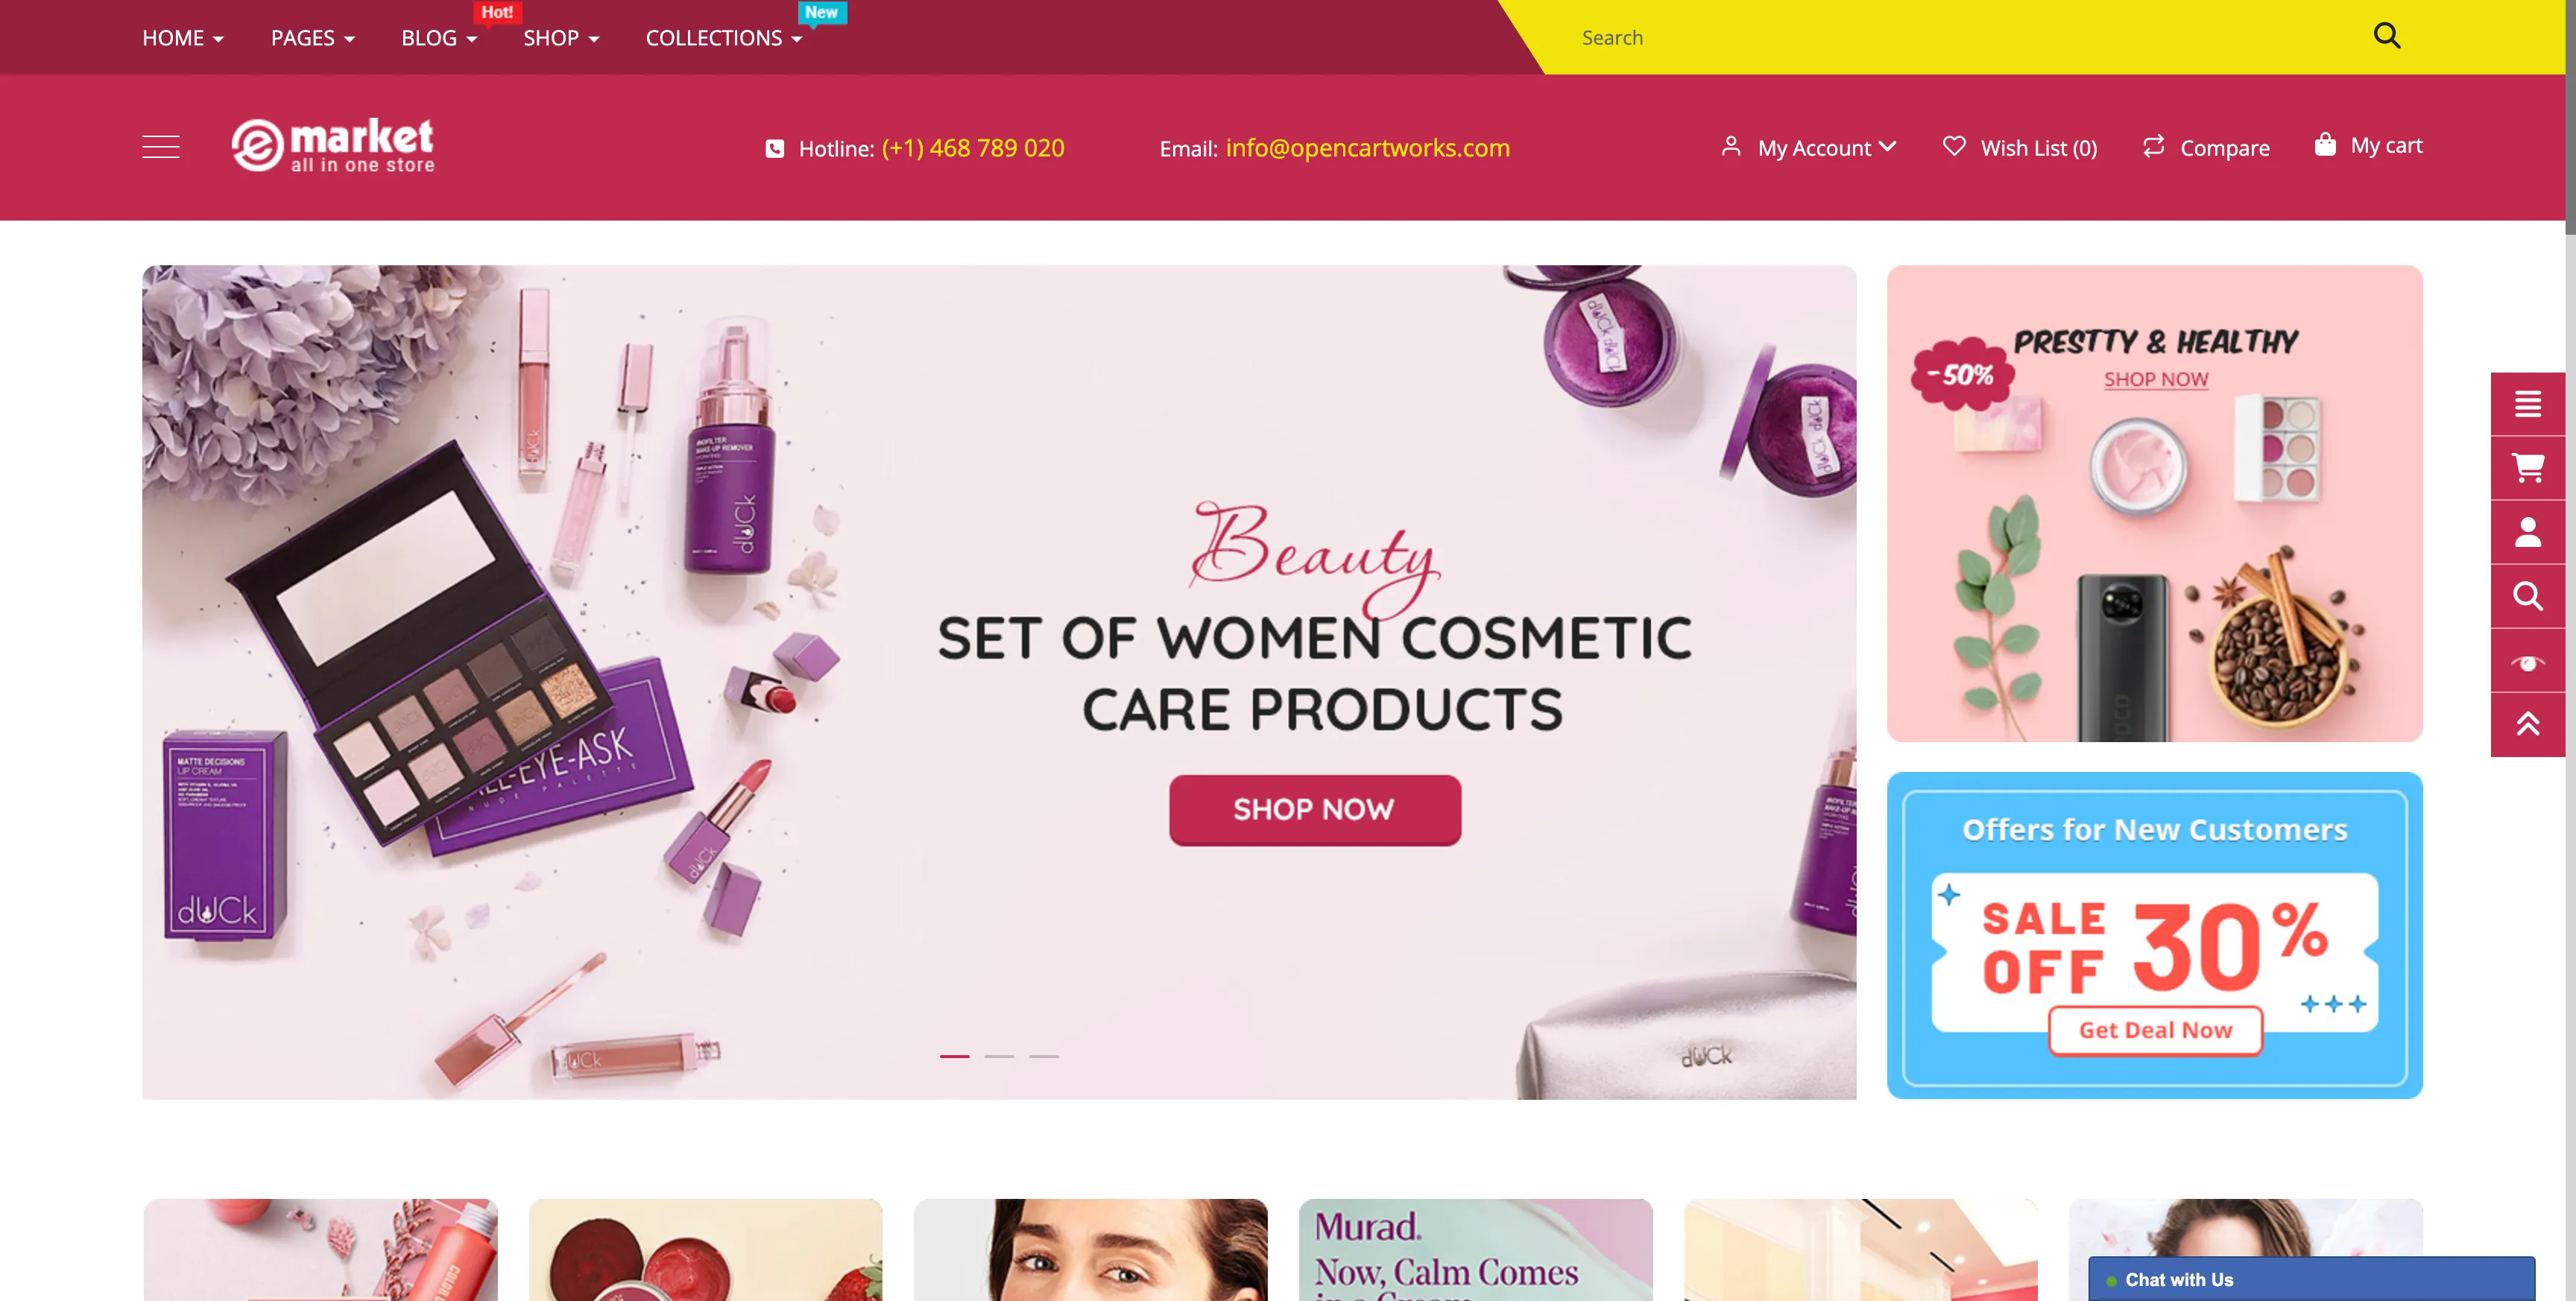Viewport: 2576px width, 1301px height.
Task: Click the Wish List heart icon
Action: click(x=1954, y=146)
